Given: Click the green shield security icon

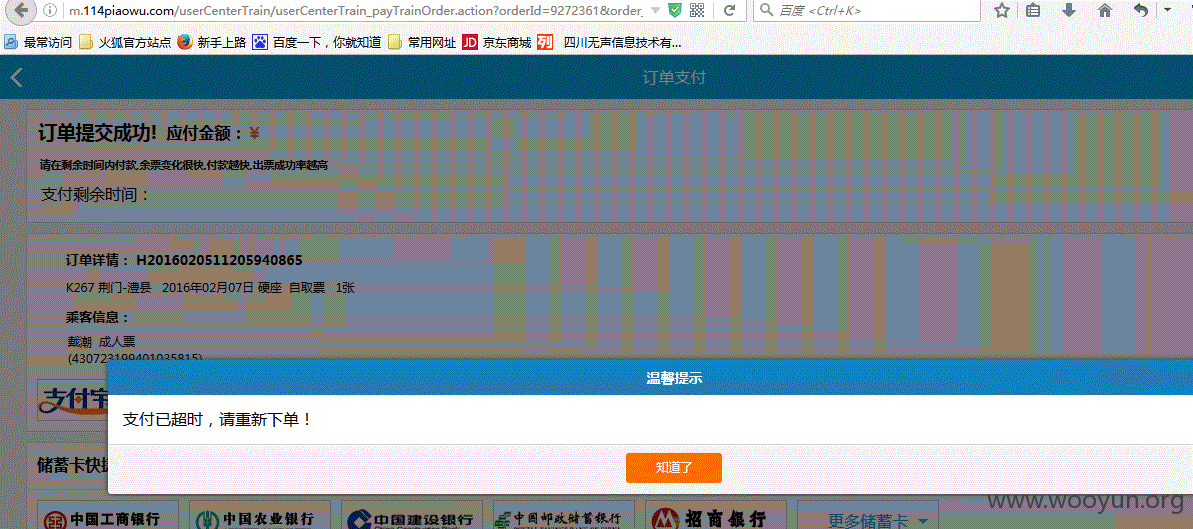Looking at the screenshot, I should [x=674, y=11].
